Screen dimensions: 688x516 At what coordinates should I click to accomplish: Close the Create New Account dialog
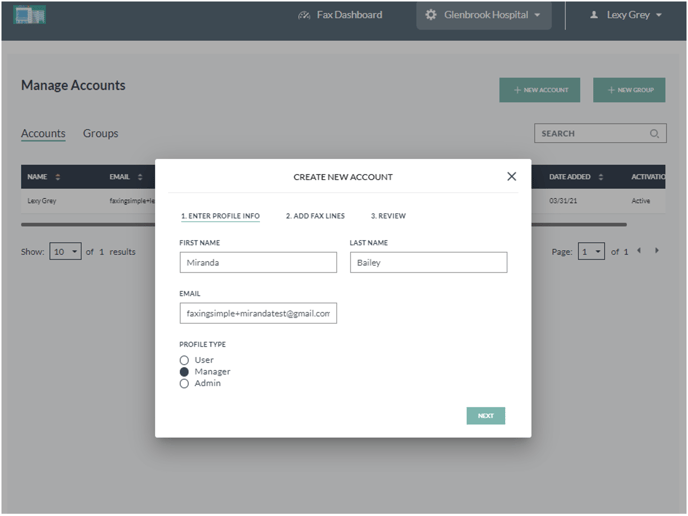point(511,176)
